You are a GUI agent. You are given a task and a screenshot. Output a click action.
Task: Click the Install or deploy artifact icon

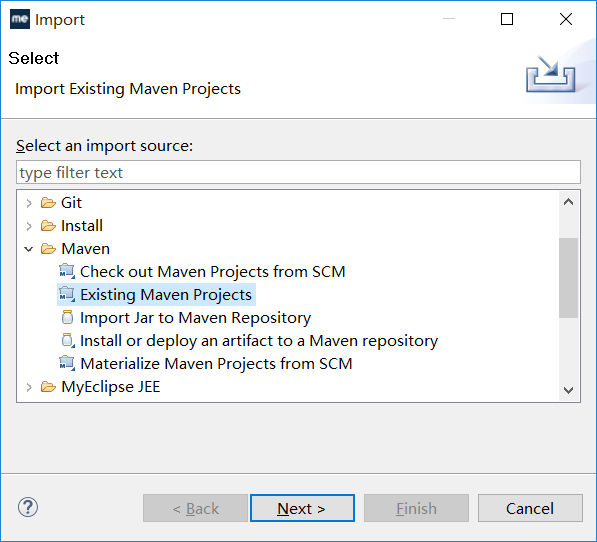(68, 340)
